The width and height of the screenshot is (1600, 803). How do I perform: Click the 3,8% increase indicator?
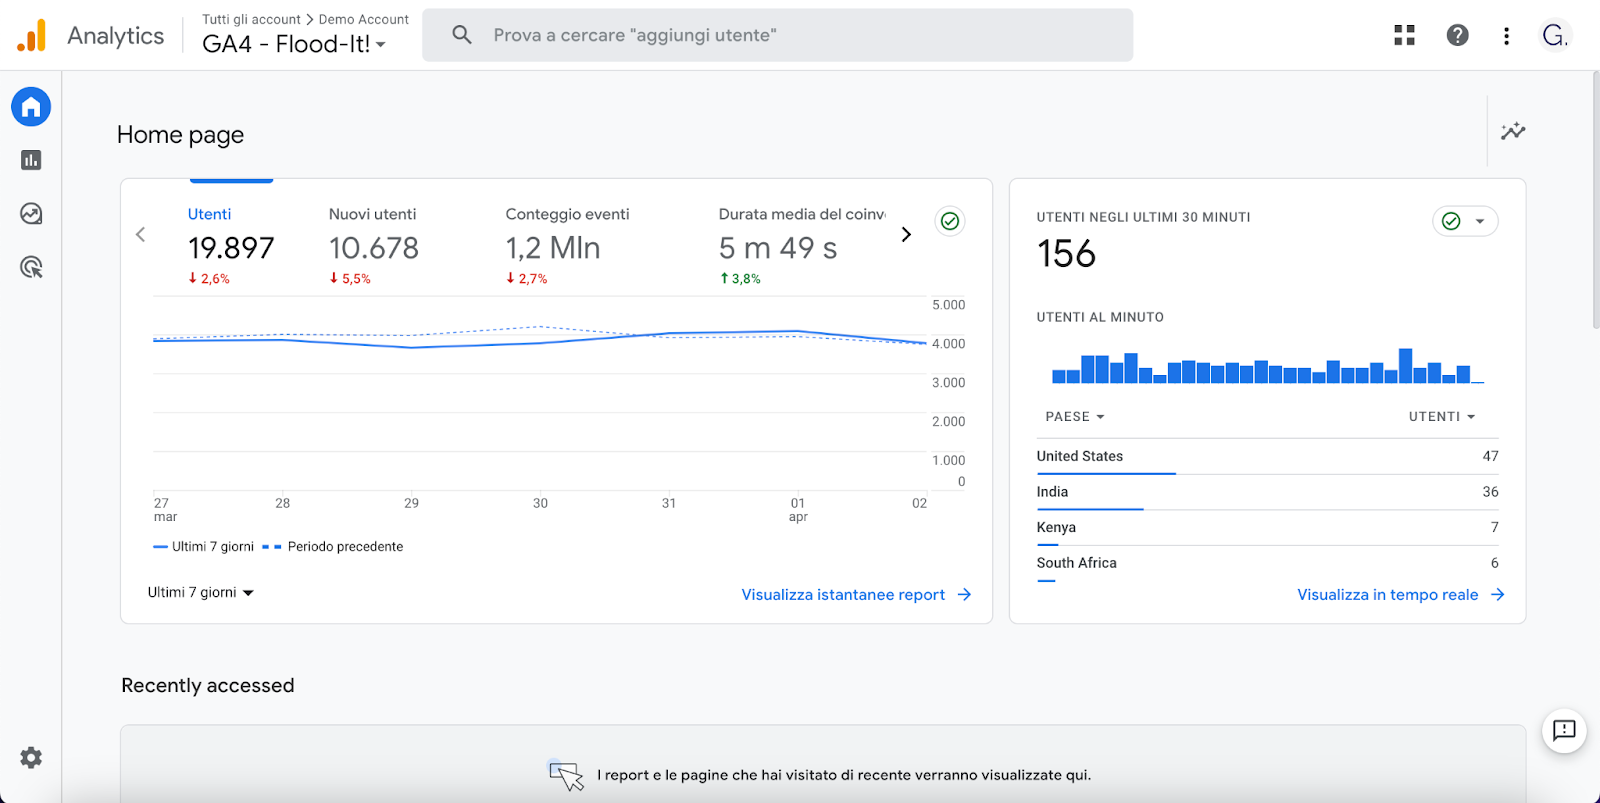pos(740,279)
